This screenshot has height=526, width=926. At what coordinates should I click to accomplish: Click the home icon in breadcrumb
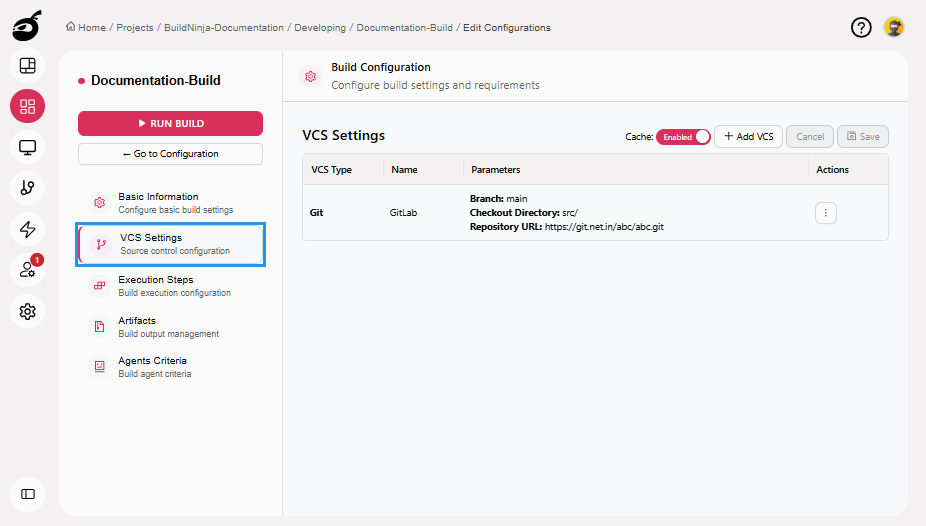70,27
